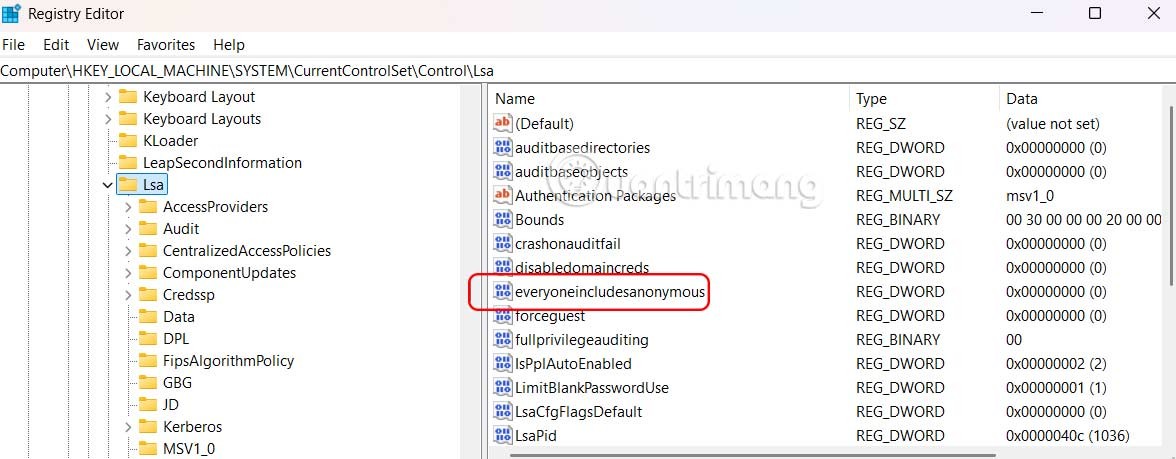1176x459 pixels.
Task: Select the MSV1_0 folder icon
Action: (148, 448)
